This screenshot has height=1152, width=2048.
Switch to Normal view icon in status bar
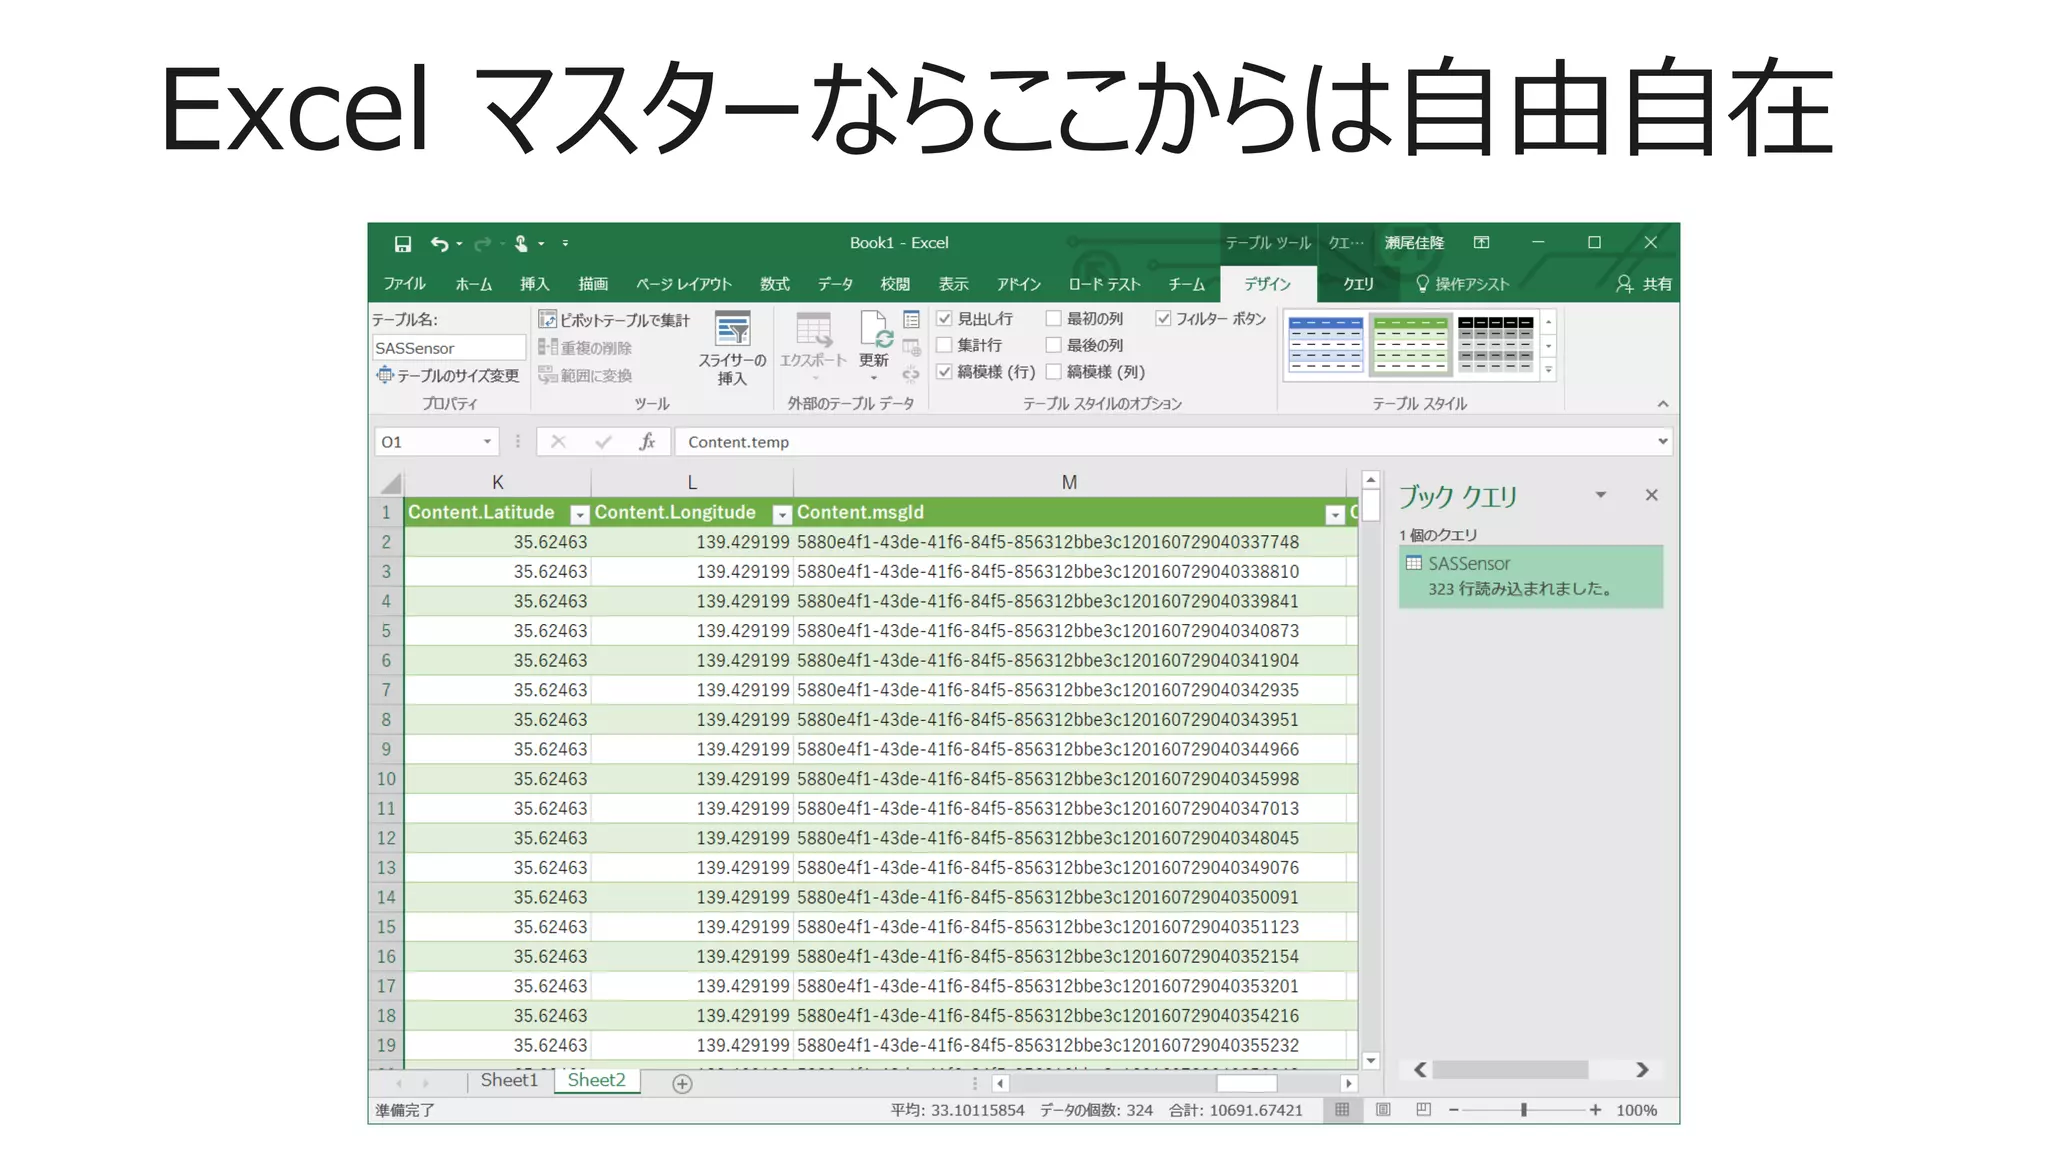click(x=1342, y=1110)
